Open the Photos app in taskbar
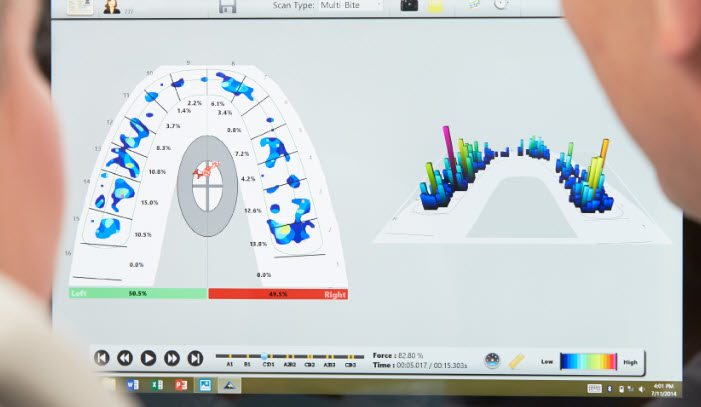701x407 pixels. 205,385
